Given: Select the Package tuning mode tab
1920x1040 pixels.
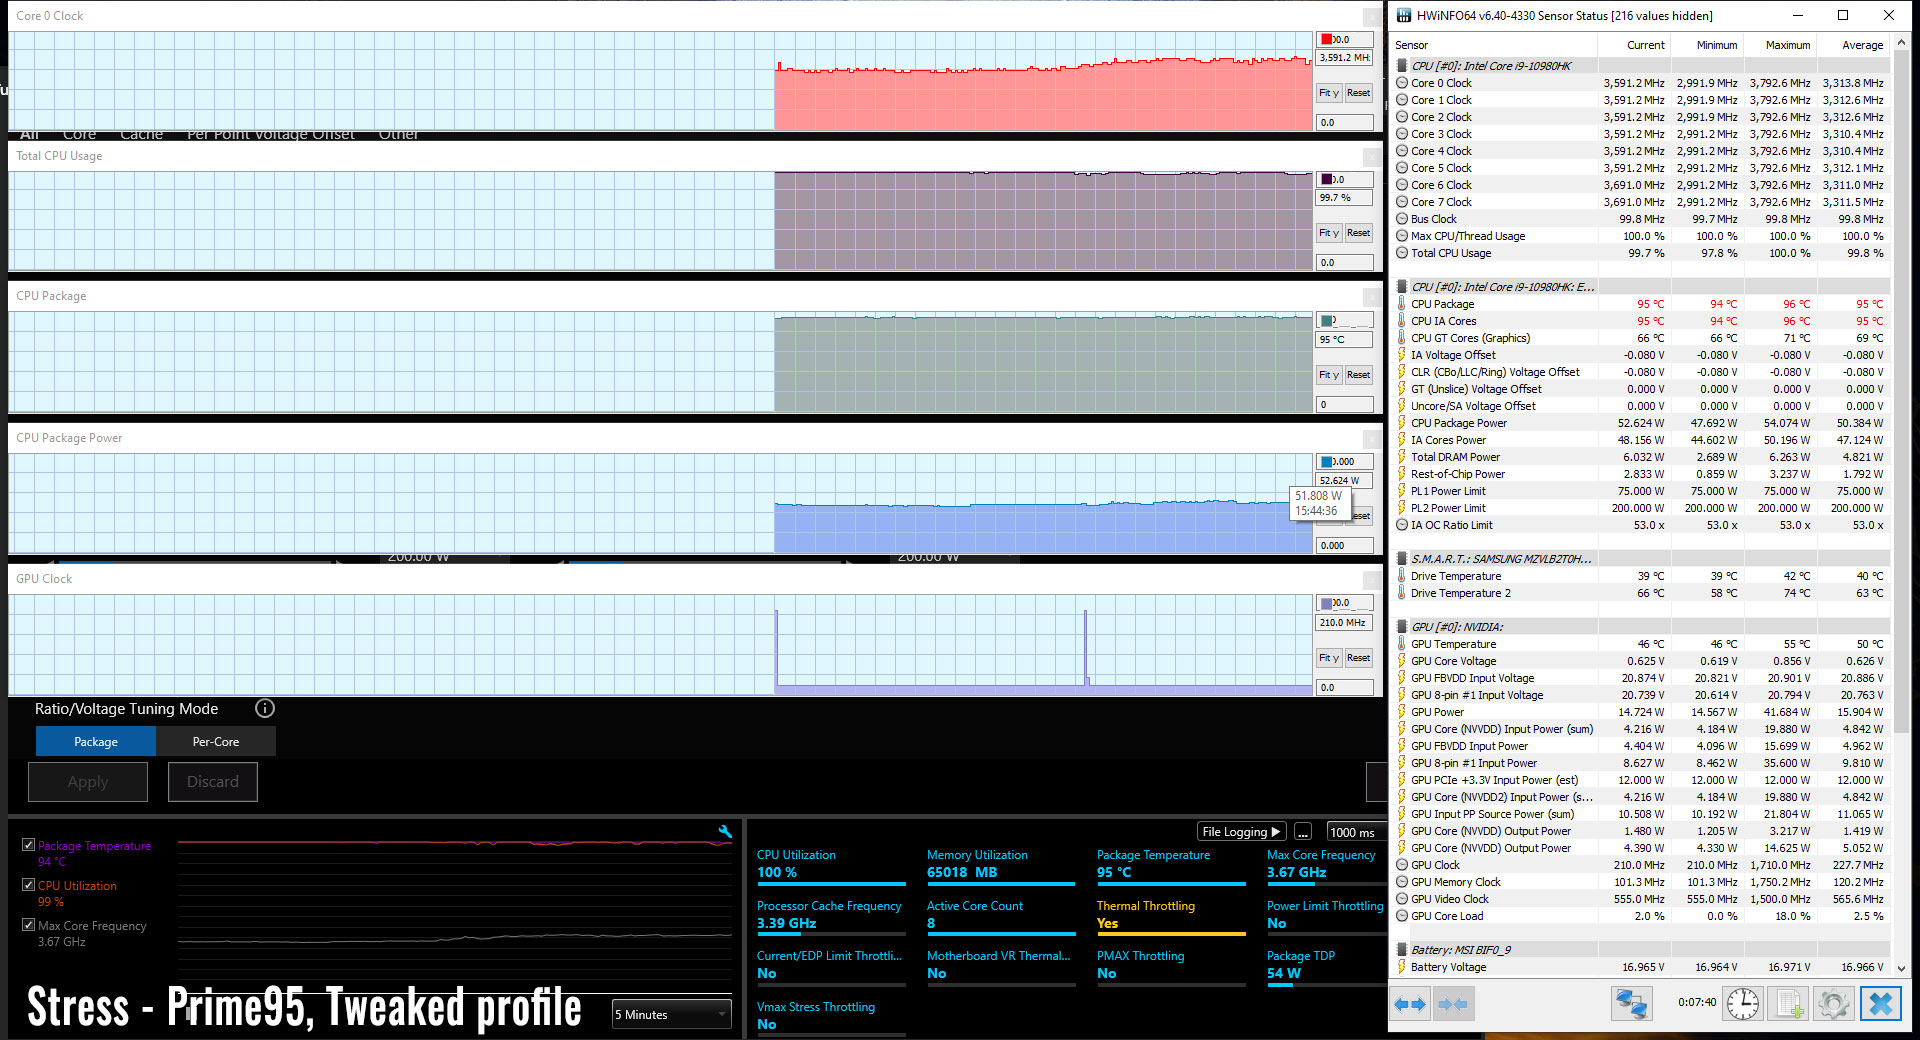Looking at the screenshot, I should pos(96,742).
